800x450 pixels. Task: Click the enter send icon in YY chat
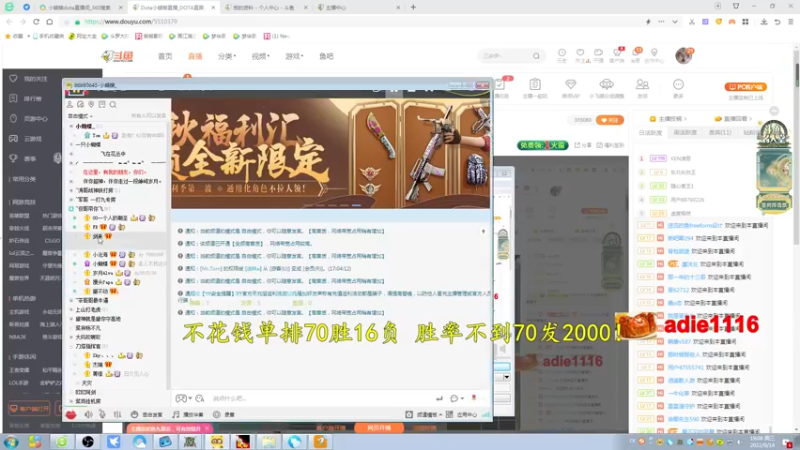coord(439,398)
